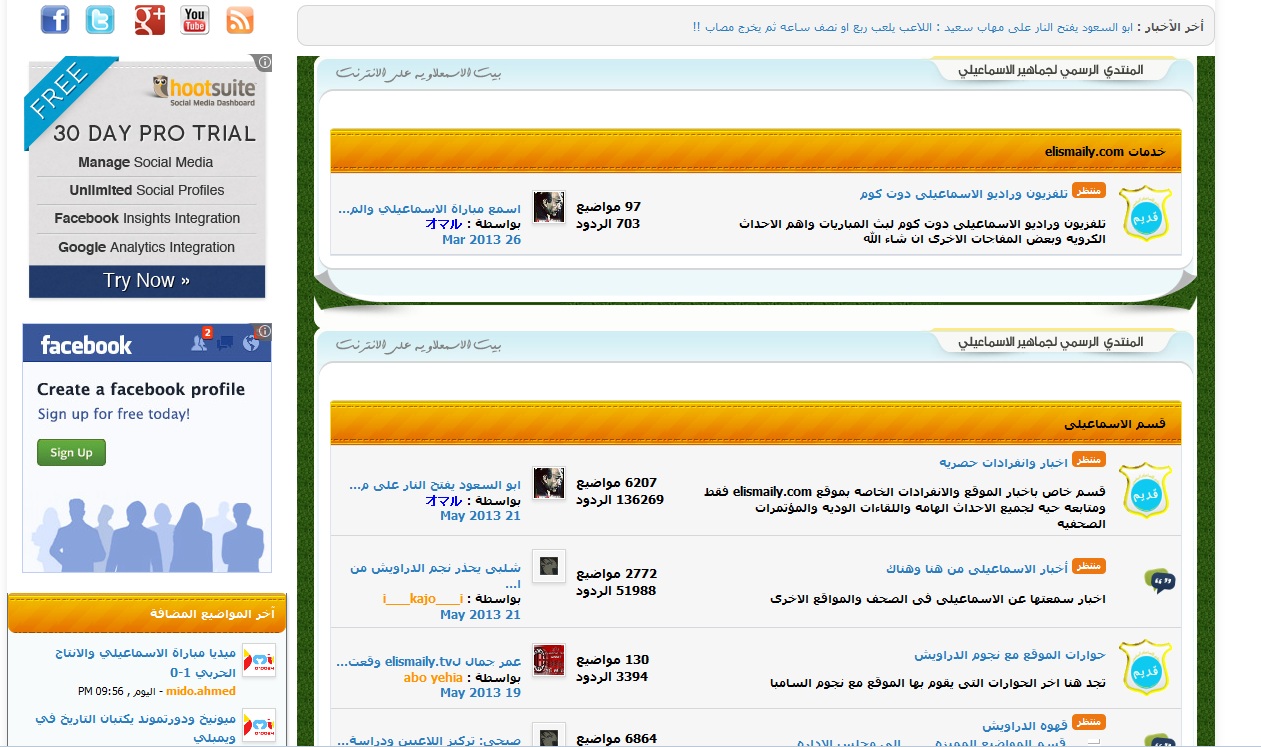
Task: Open أخبار الاسماعيلى من هنا وهناك forum
Action: pyautogui.click(x=977, y=568)
